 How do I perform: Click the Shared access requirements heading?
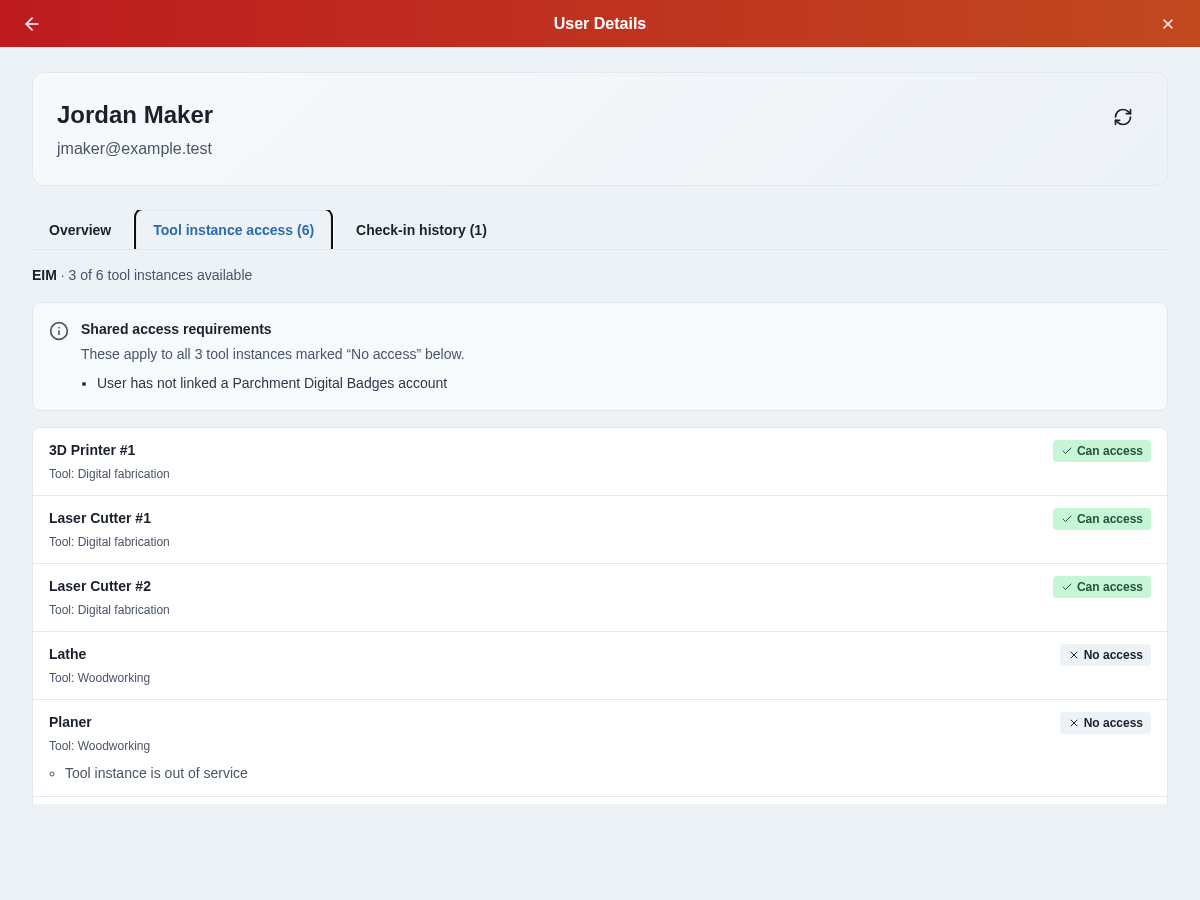(x=176, y=329)
